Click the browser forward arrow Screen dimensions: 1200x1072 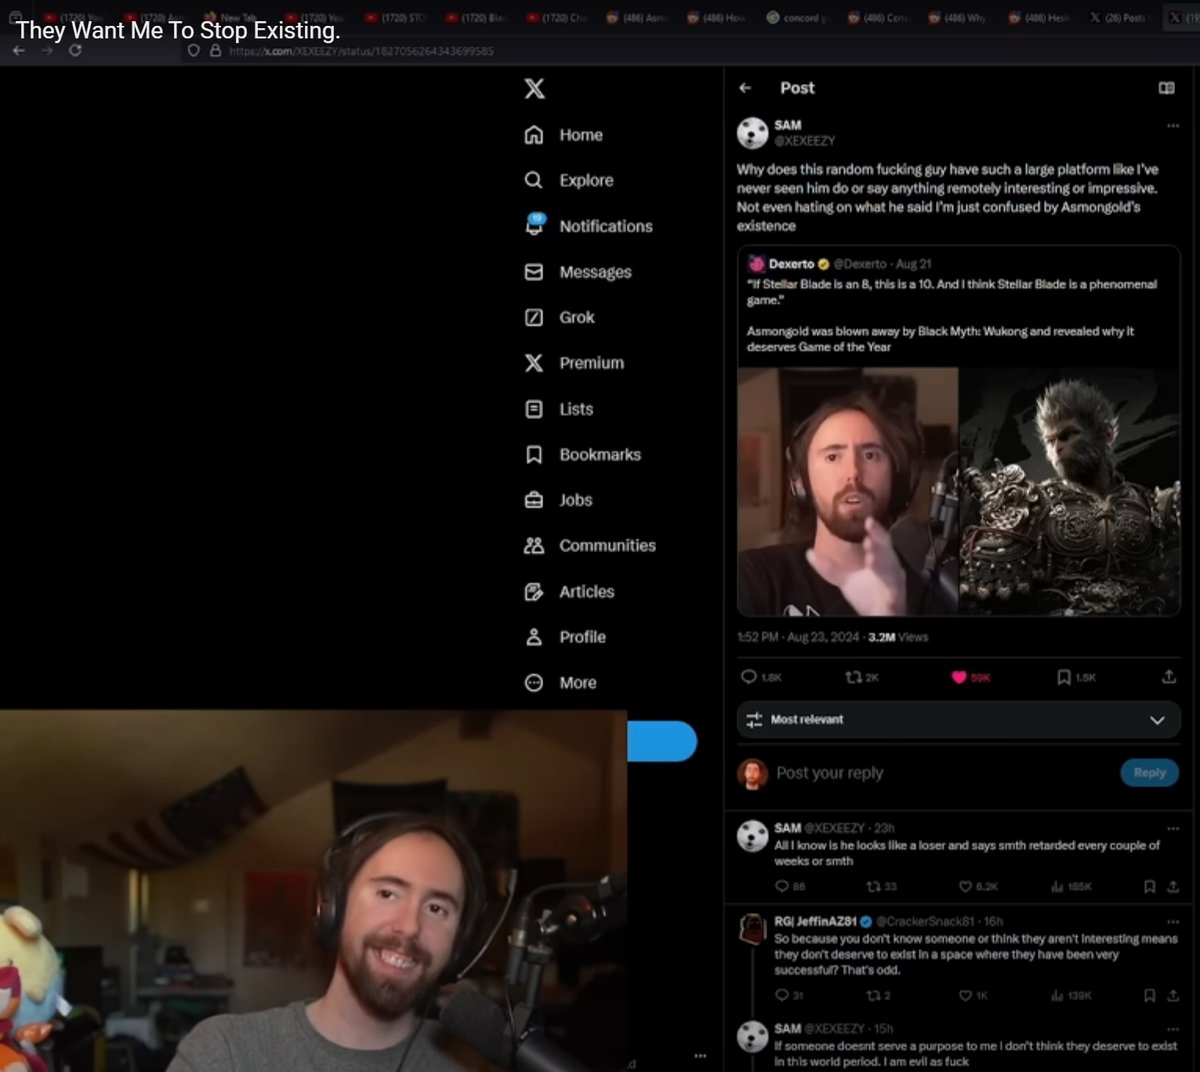tap(47, 50)
